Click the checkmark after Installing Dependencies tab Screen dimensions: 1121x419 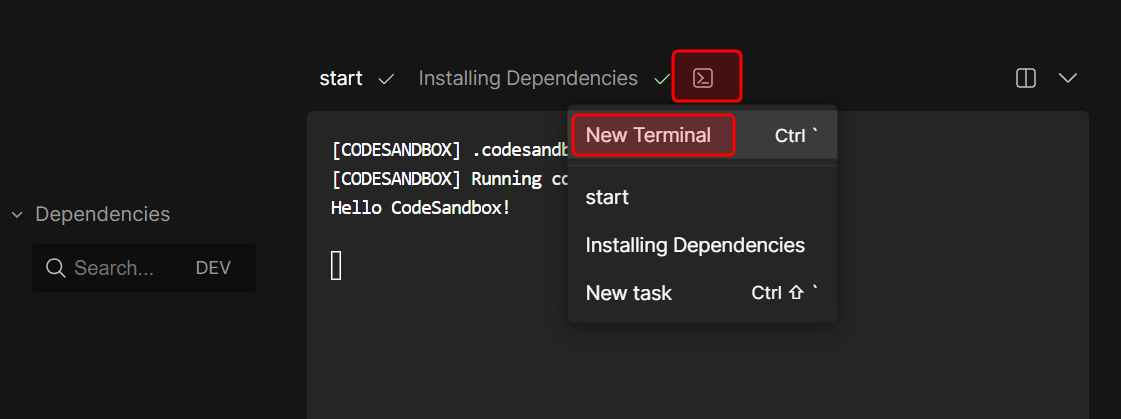point(661,78)
